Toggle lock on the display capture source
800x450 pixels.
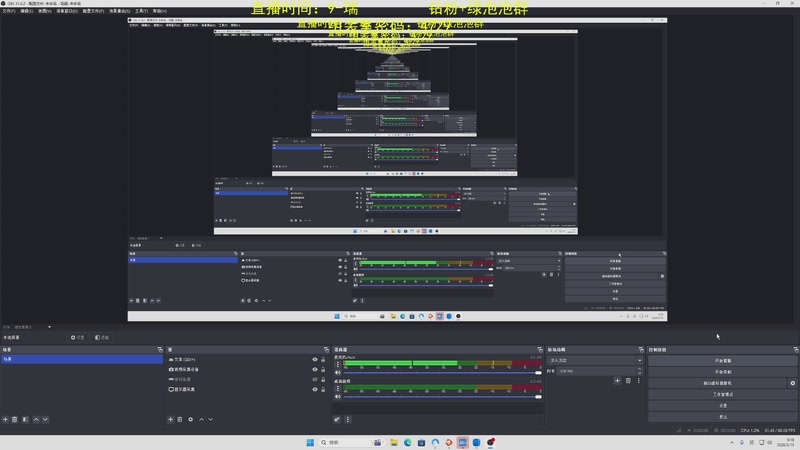click(x=323, y=389)
